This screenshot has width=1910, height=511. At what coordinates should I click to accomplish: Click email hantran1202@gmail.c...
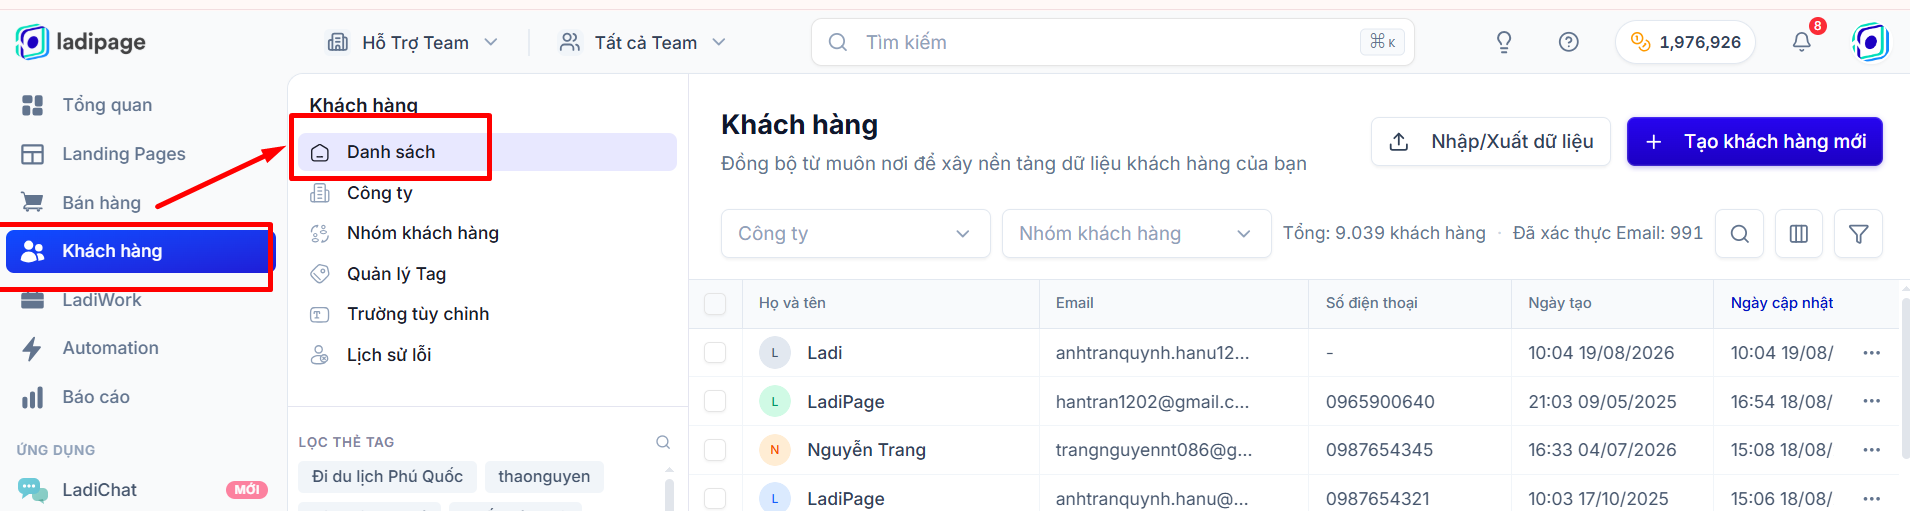pos(1152,402)
